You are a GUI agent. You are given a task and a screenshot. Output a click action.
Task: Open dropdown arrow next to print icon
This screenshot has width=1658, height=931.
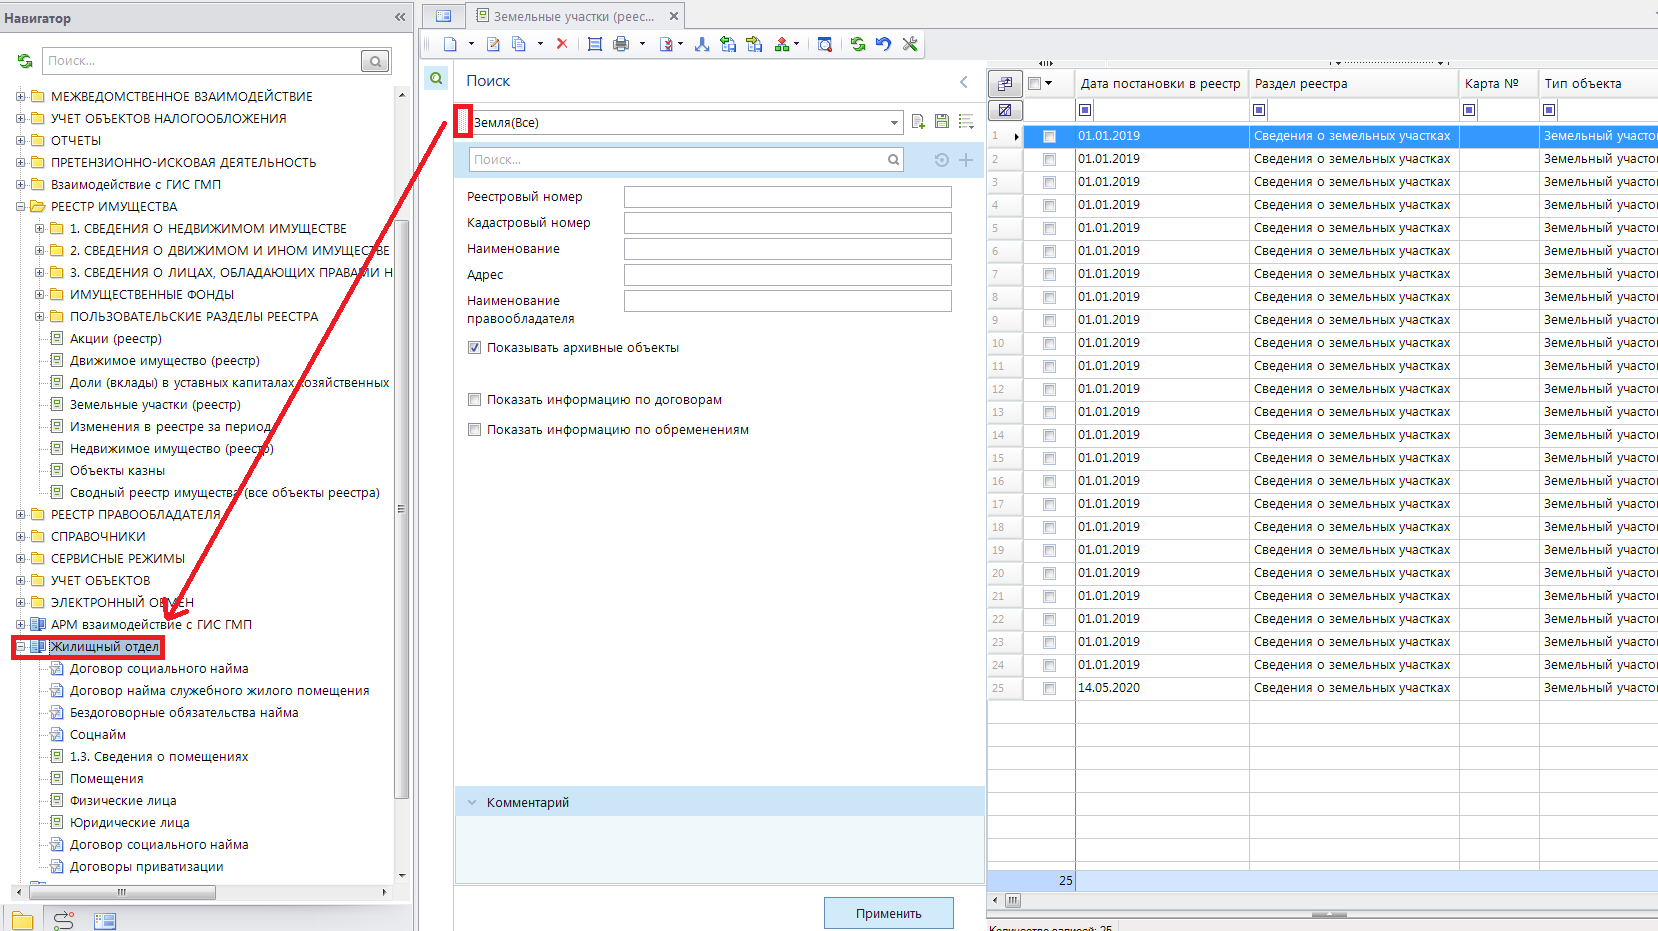click(x=642, y=44)
